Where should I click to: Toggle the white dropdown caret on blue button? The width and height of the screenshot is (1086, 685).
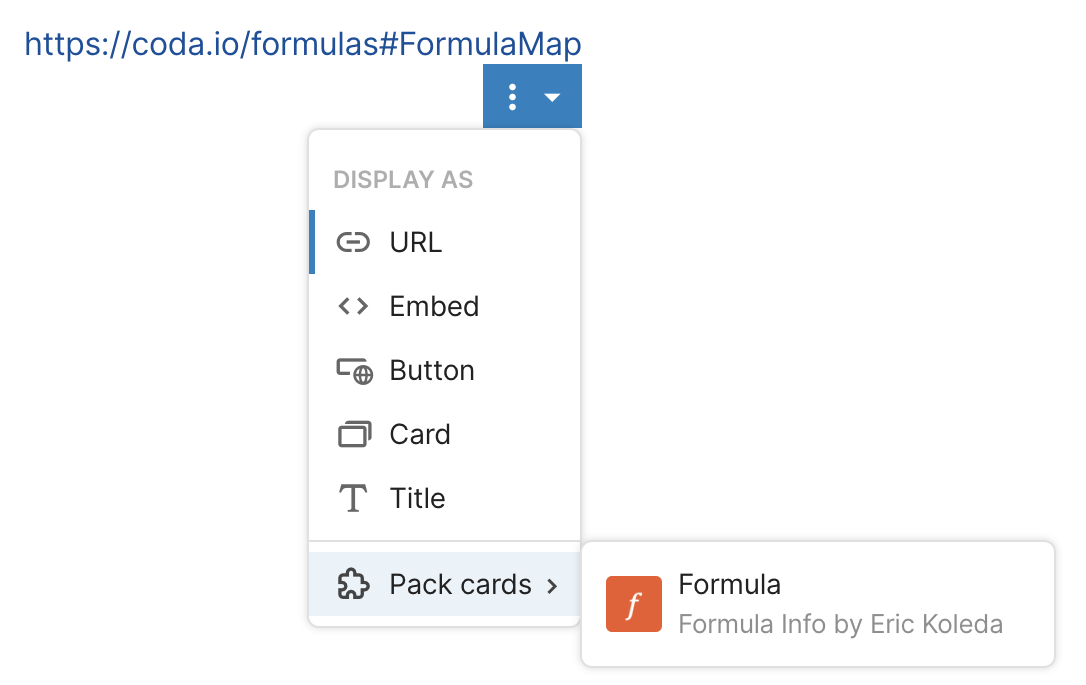(552, 97)
